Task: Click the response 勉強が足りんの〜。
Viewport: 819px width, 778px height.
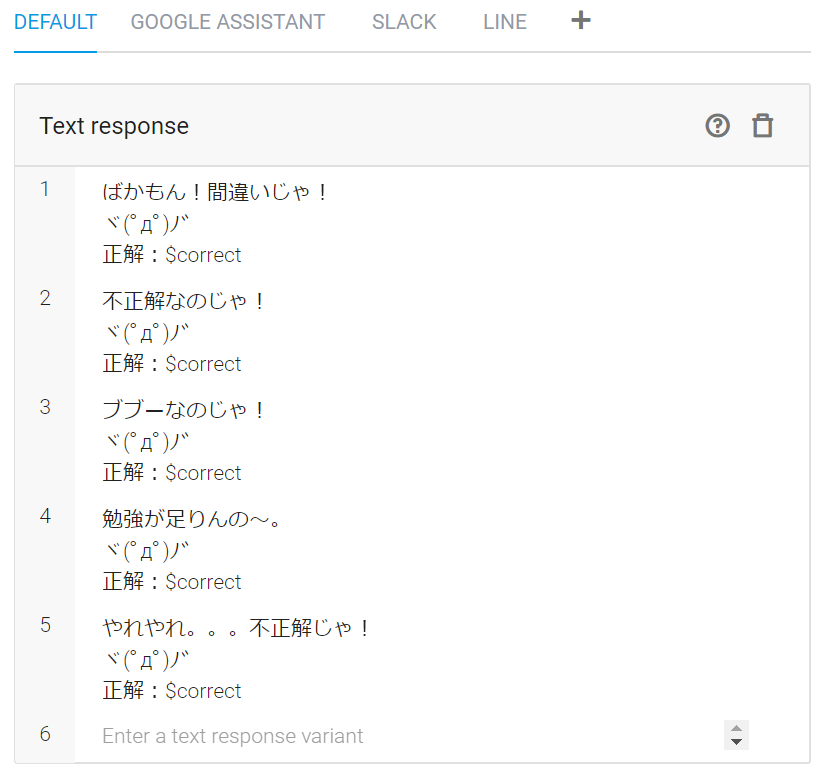Action: pyautogui.click(x=196, y=519)
